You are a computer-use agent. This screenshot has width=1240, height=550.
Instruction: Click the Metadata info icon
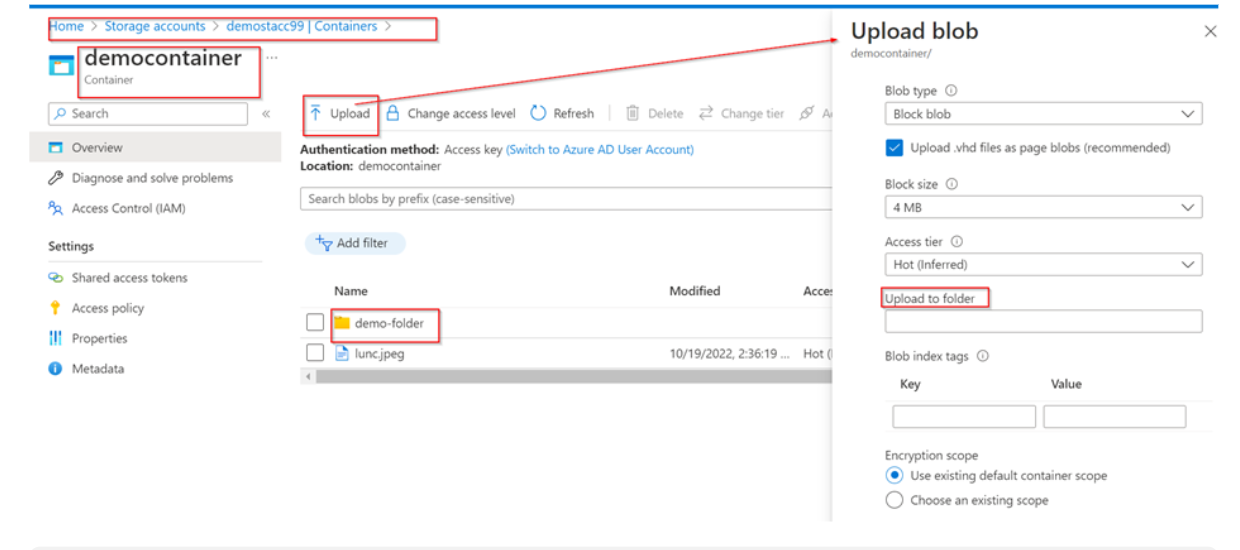56,369
